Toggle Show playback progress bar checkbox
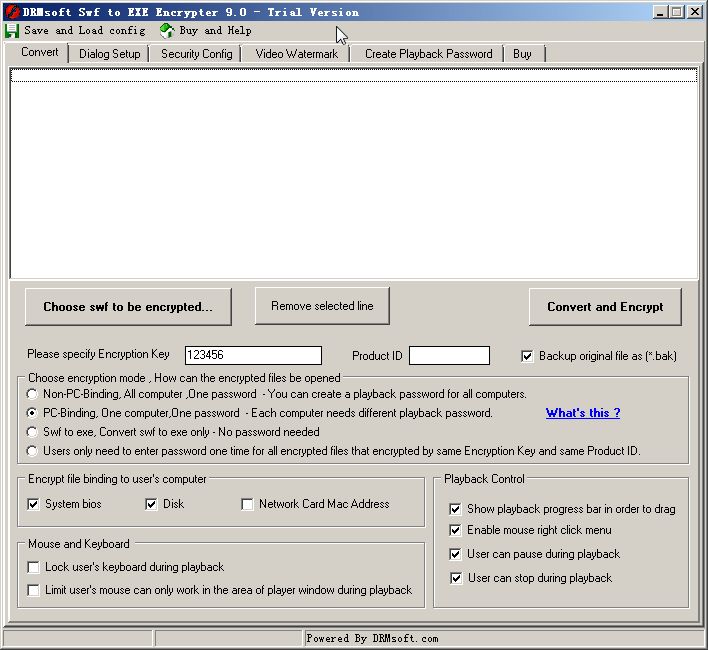 tap(455, 510)
